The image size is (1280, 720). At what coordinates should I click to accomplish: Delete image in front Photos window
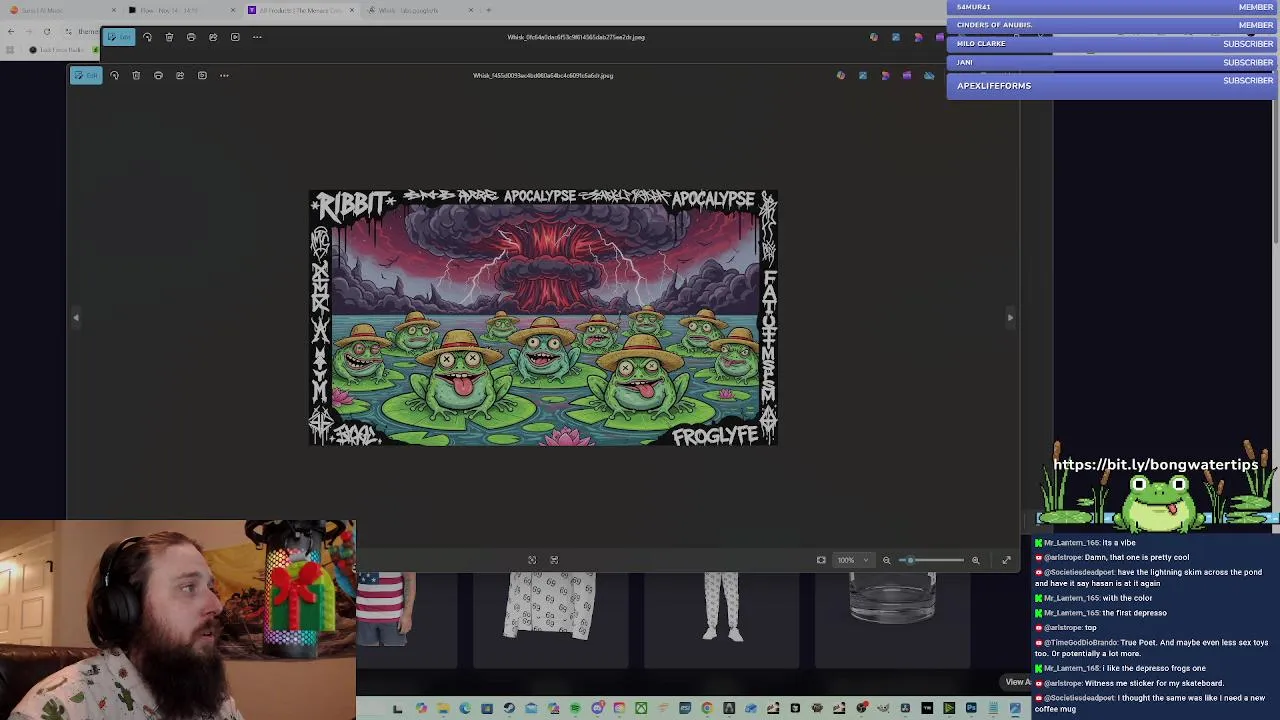[136, 75]
